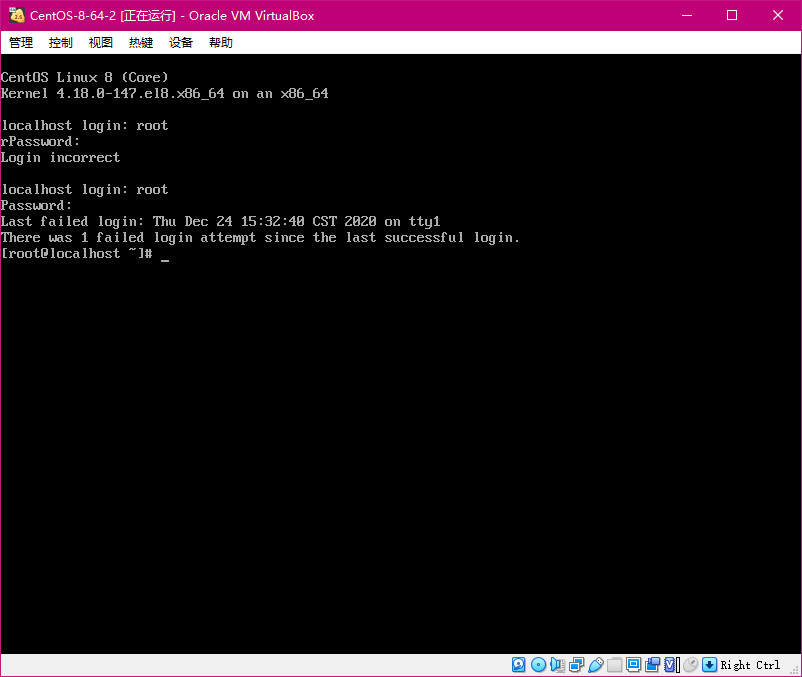Open the 视图 view menu
802x677 pixels.
tap(100, 42)
